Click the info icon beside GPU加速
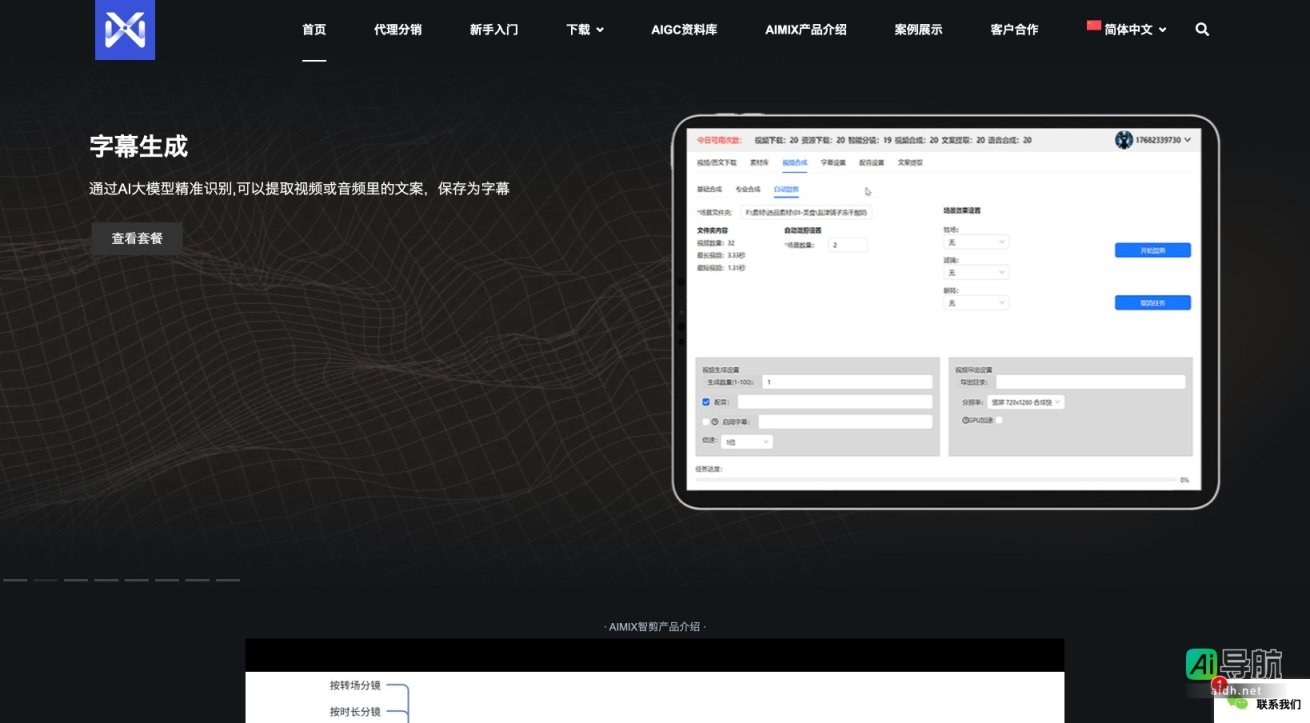This screenshot has width=1310, height=723. [x=966, y=419]
